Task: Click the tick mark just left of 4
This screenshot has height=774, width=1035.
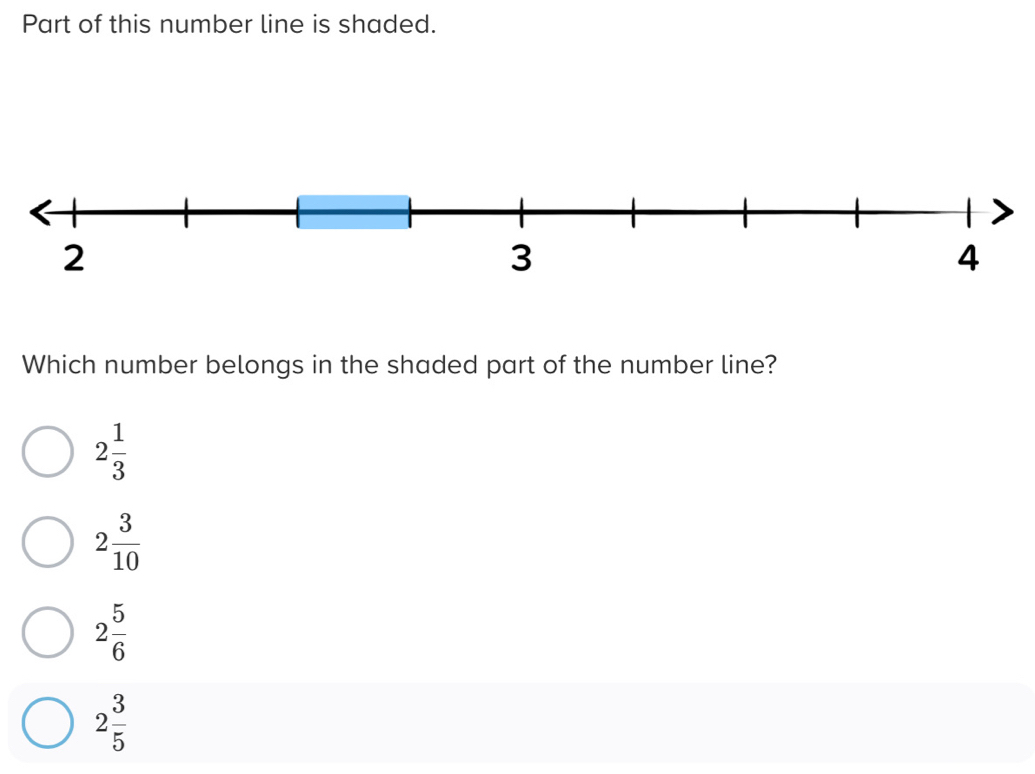Action: (856, 210)
